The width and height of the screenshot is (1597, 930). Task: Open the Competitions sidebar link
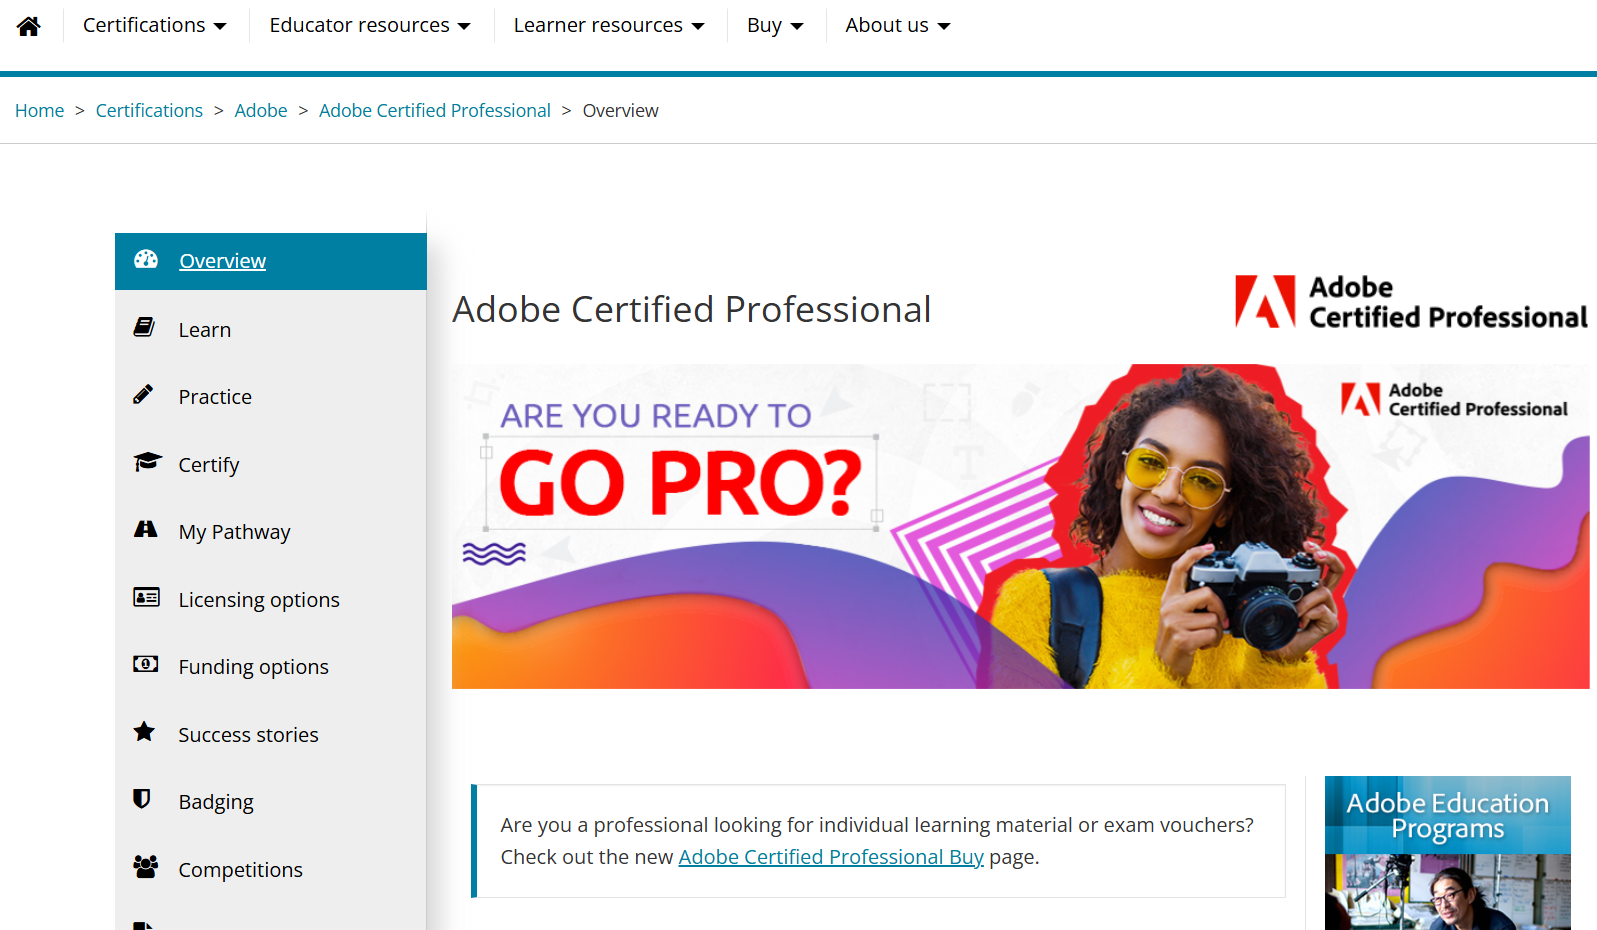pyautogui.click(x=271, y=870)
